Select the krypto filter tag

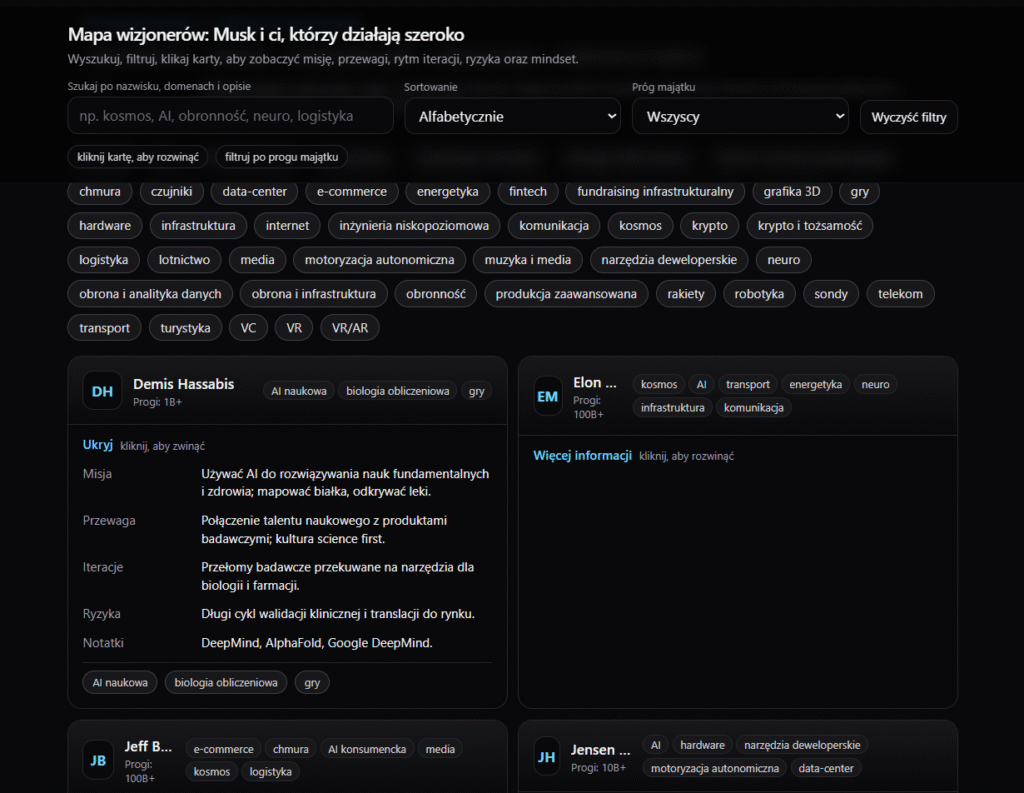710,225
